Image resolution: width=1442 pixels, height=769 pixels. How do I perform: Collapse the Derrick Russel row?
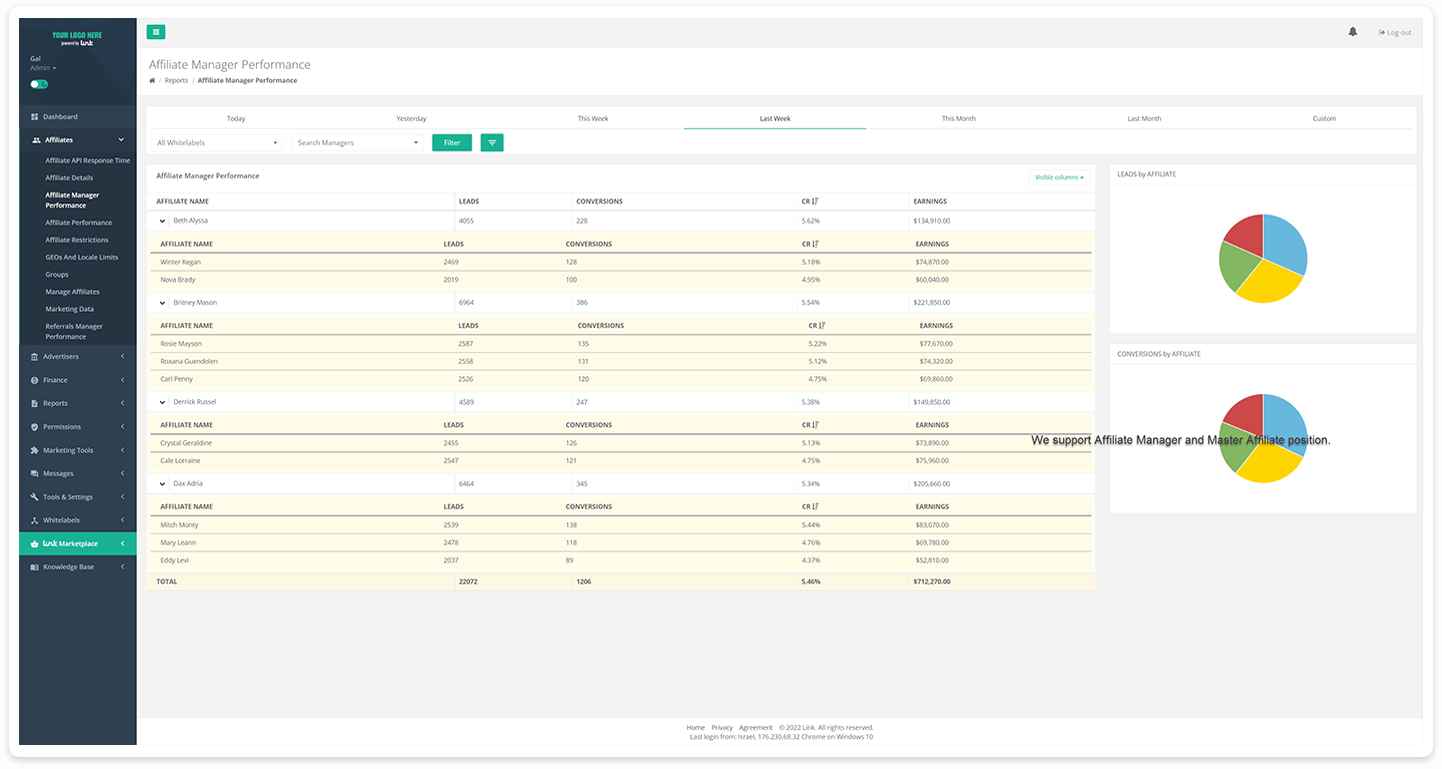point(162,402)
